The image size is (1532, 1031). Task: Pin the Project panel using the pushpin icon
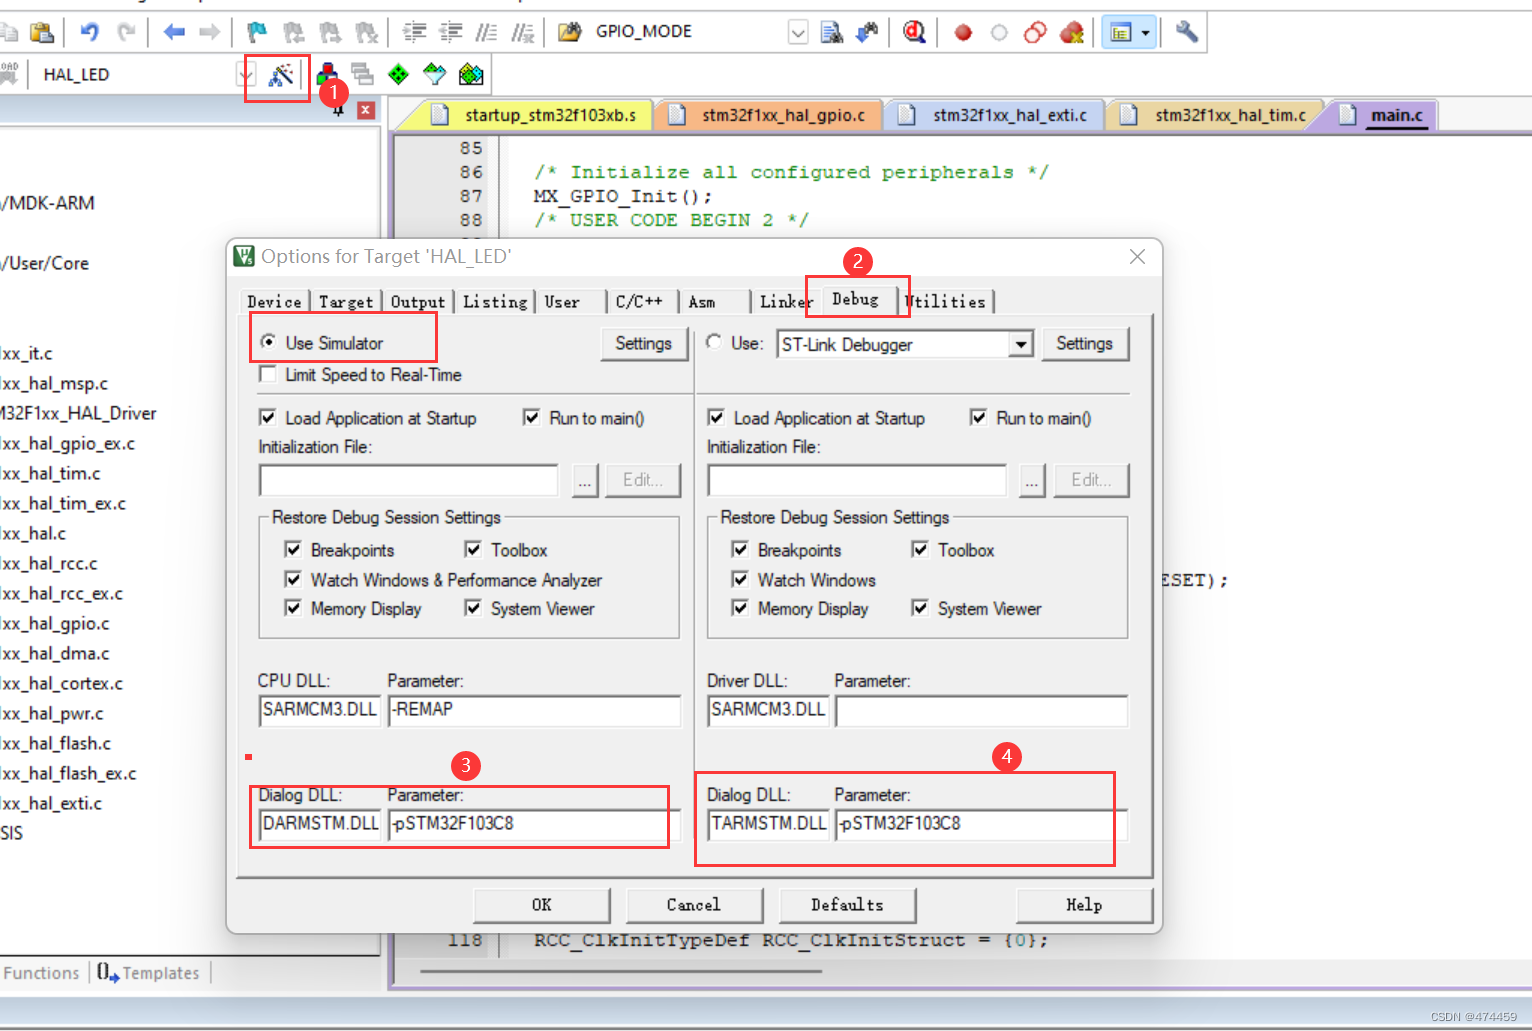[x=338, y=111]
